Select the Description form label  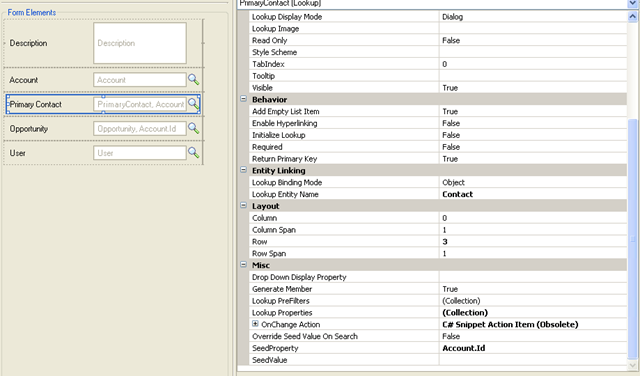click(x=28, y=43)
